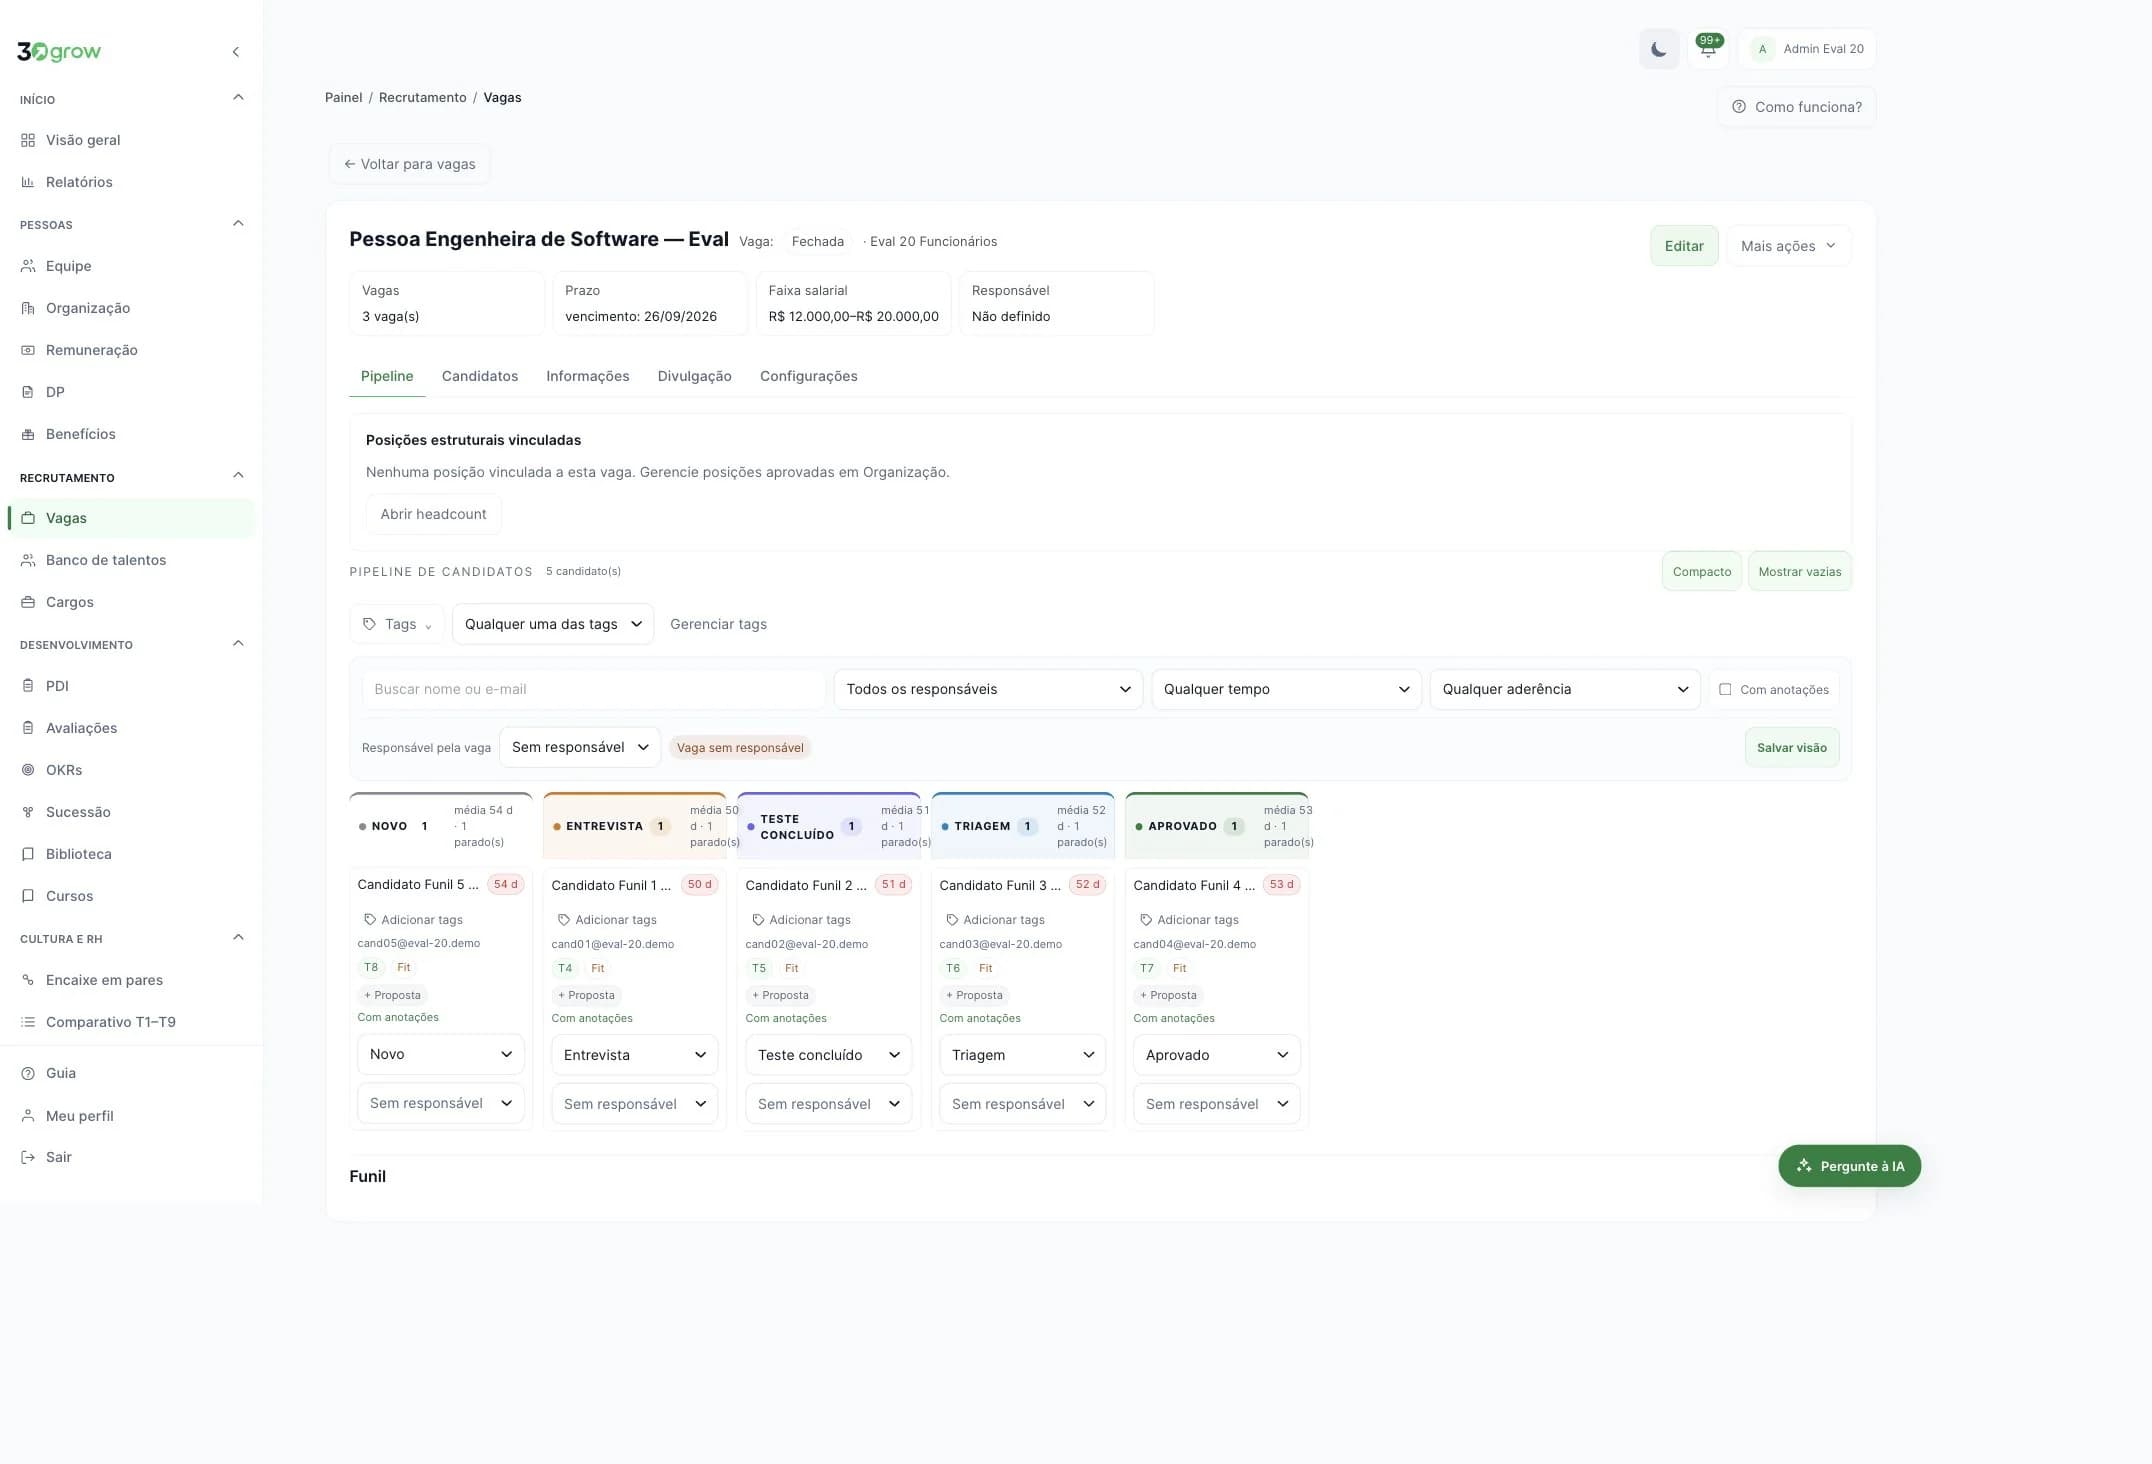This screenshot has width=2152, height=1464.
Task: Open Encaixe em pares
Action: tap(130, 980)
